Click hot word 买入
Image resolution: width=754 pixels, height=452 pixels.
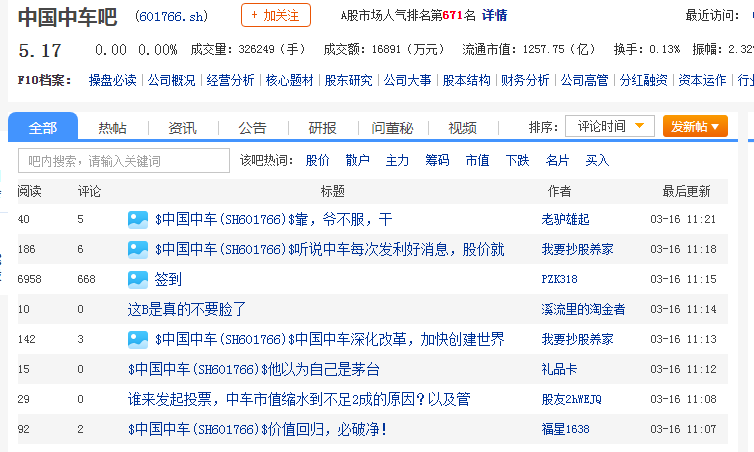[597, 160]
